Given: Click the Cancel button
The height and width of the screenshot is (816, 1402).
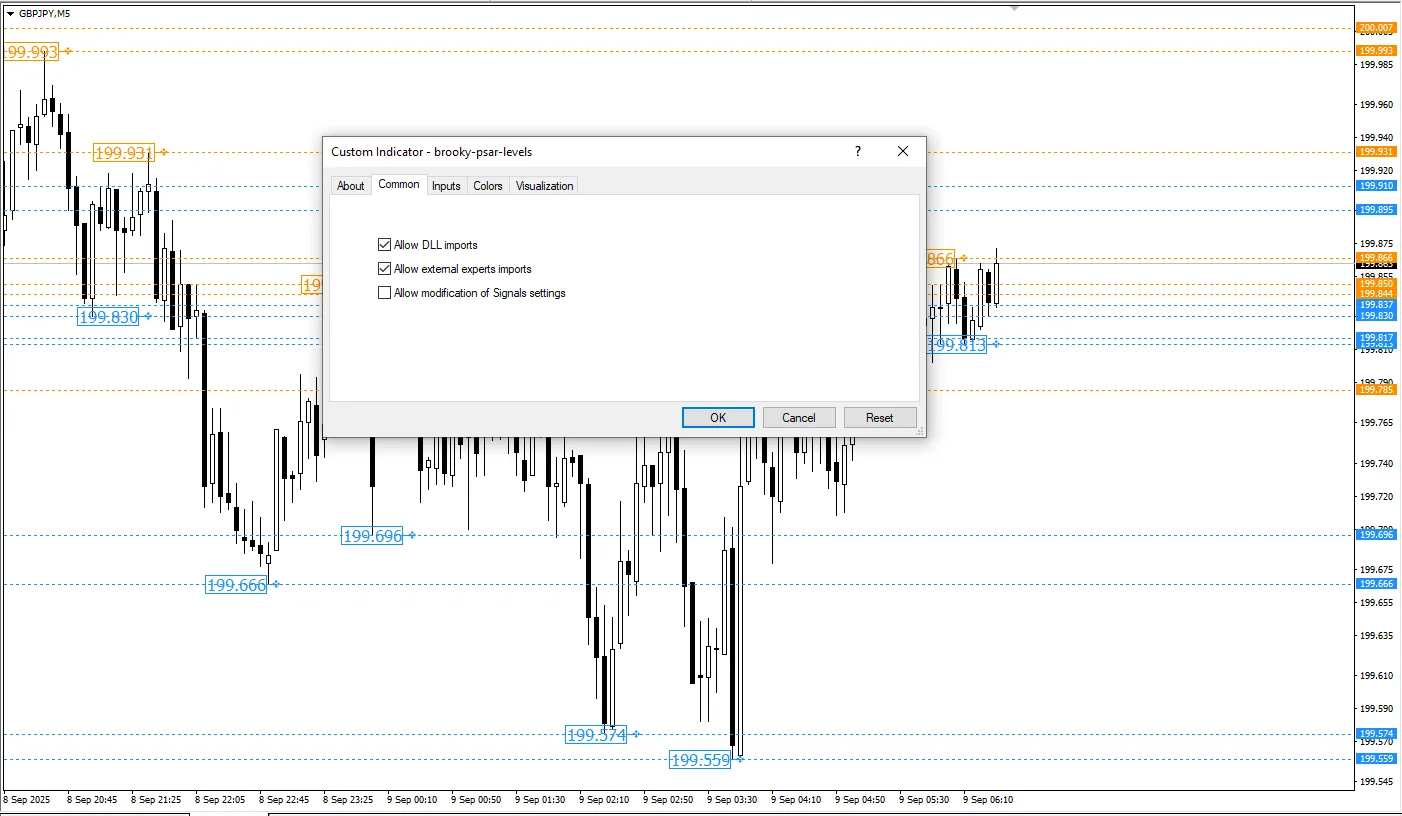Looking at the screenshot, I should click(799, 418).
